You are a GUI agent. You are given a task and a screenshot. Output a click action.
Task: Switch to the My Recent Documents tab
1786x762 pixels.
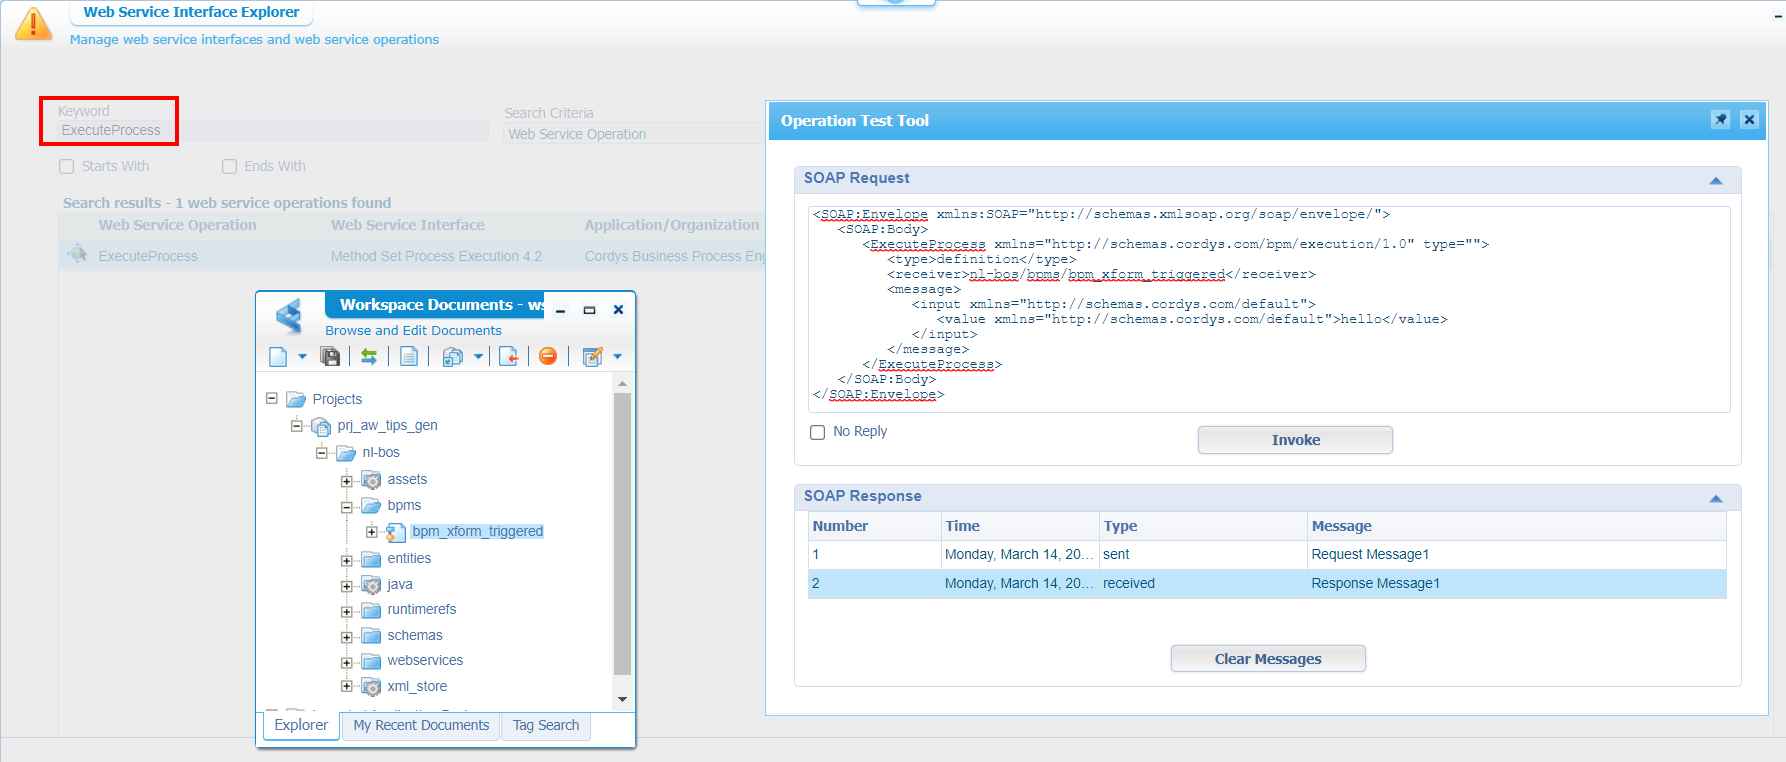point(421,726)
